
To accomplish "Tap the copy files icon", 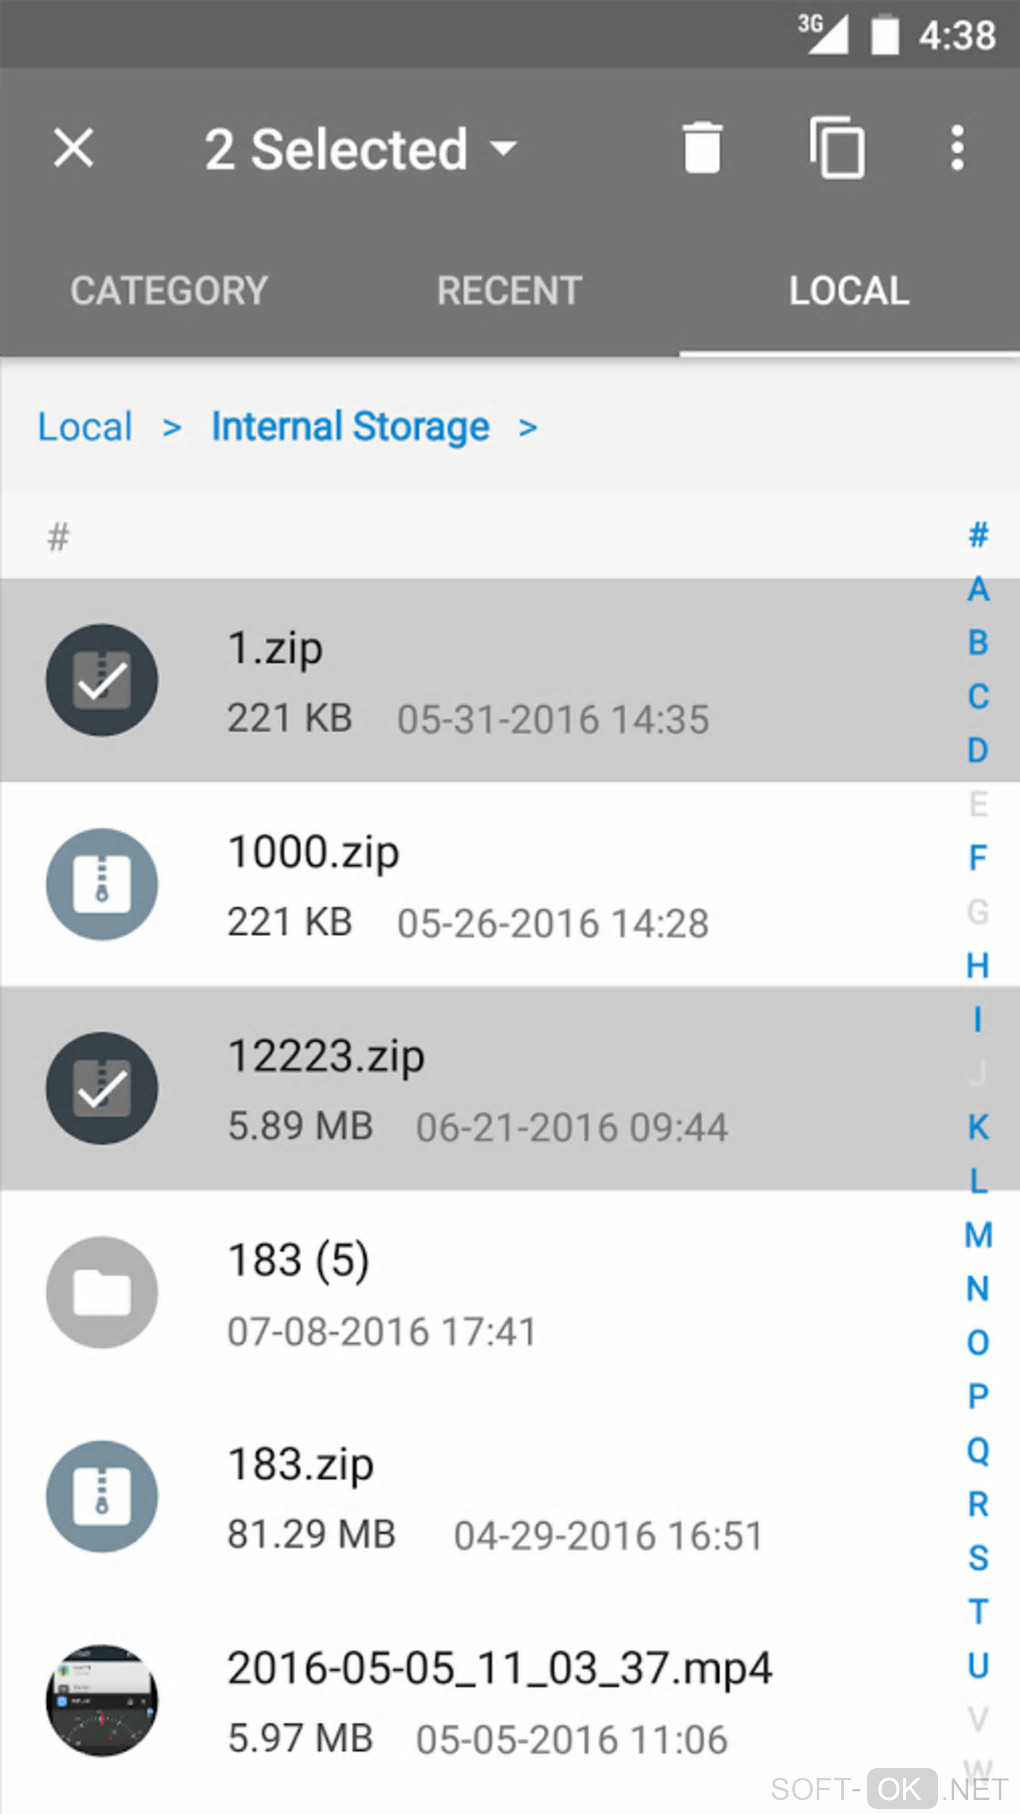I will (837, 148).
